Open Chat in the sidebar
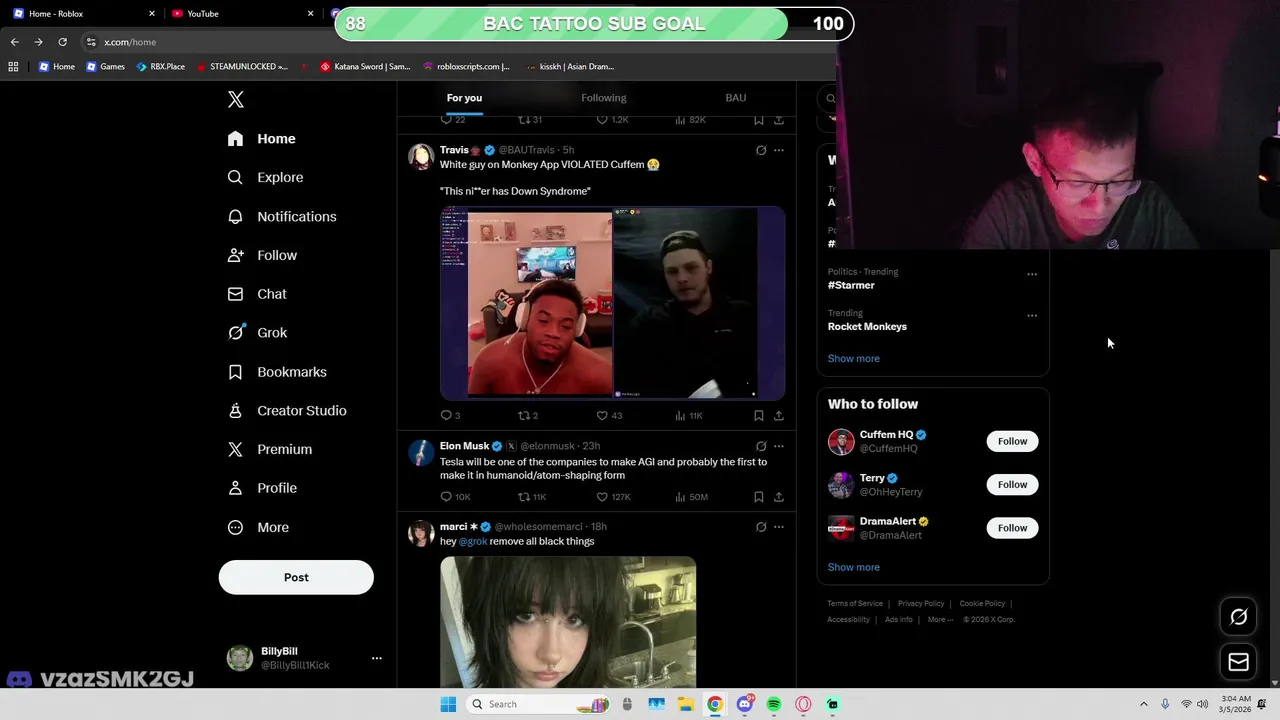The height and width of the screenshot is (720, 1280). (x=258, y=294)
